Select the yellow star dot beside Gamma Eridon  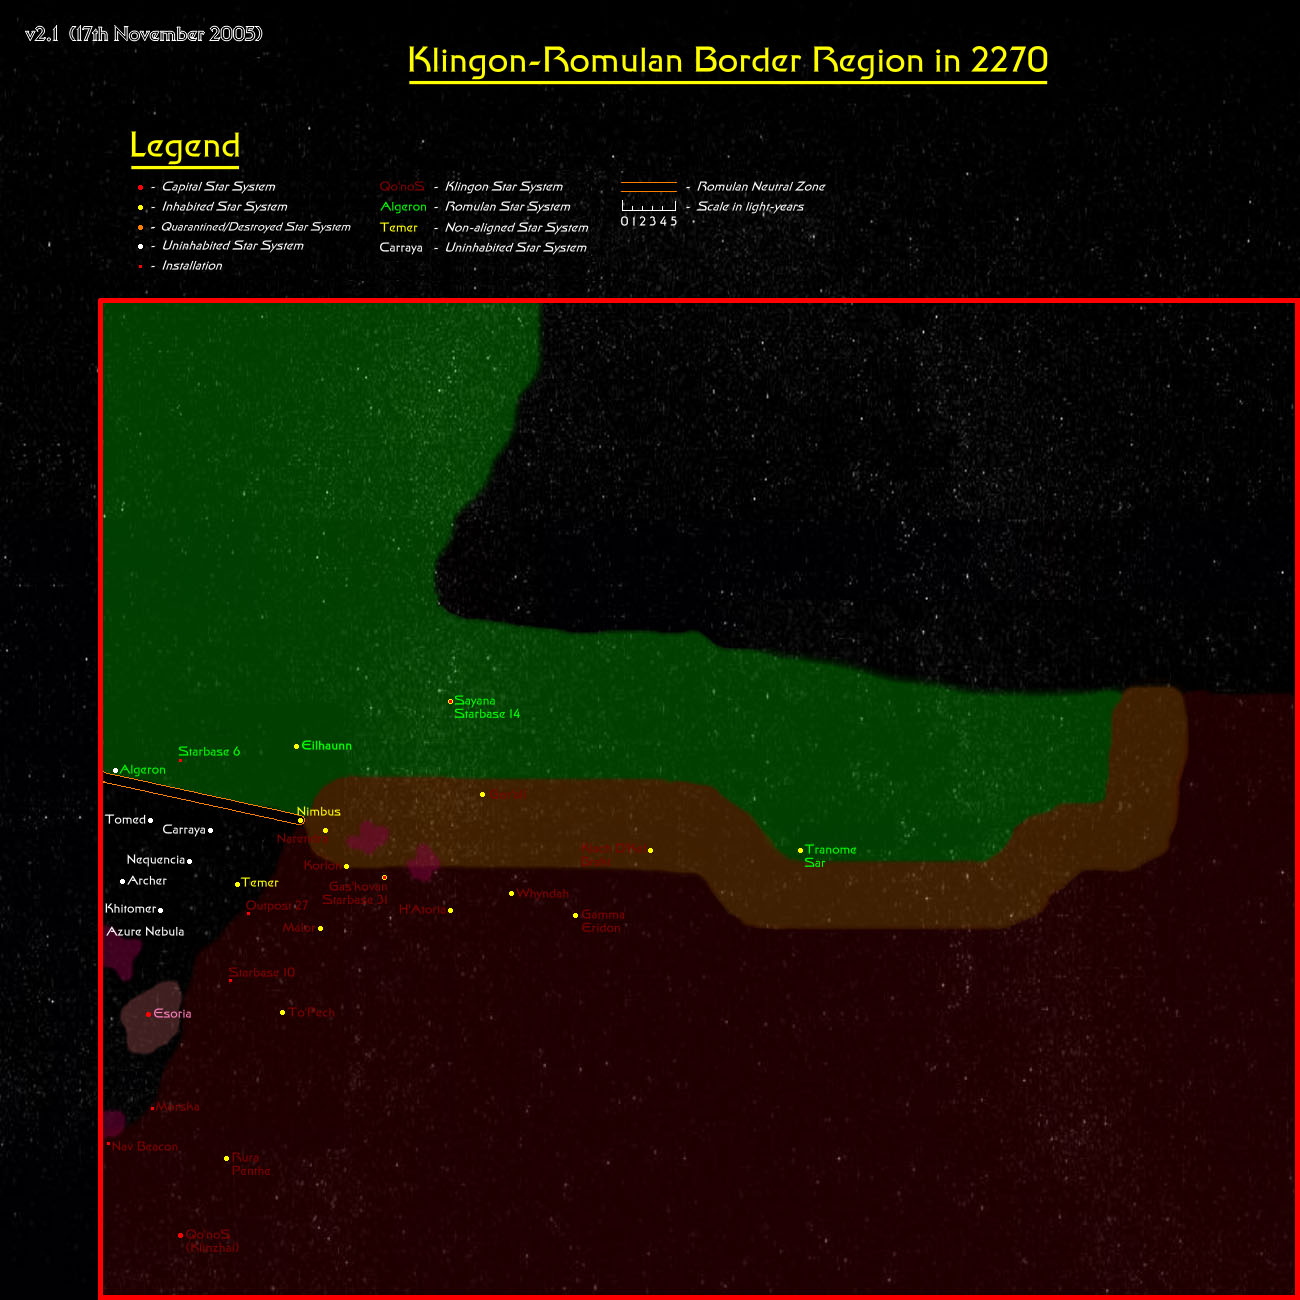point(575,915)
